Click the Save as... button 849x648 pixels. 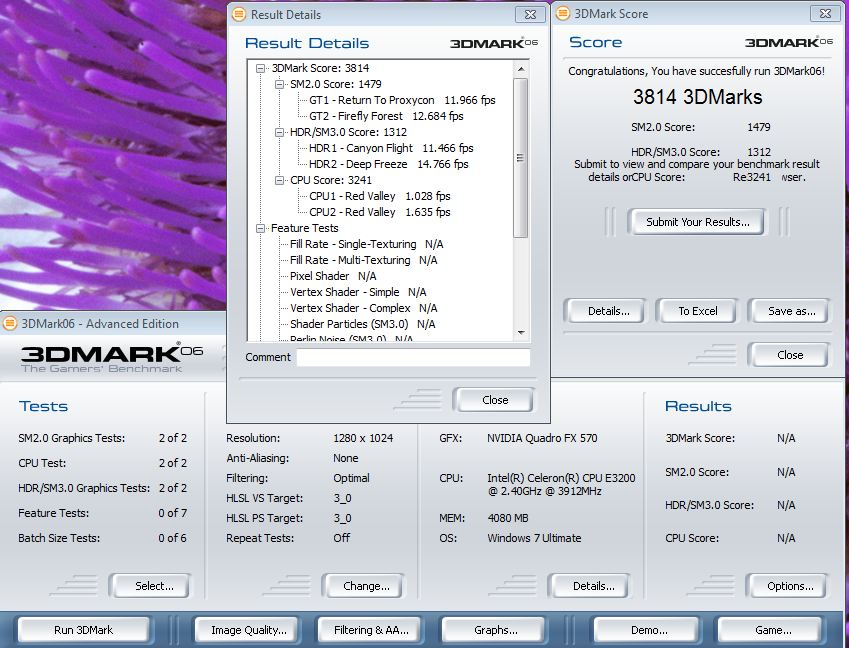791,311
